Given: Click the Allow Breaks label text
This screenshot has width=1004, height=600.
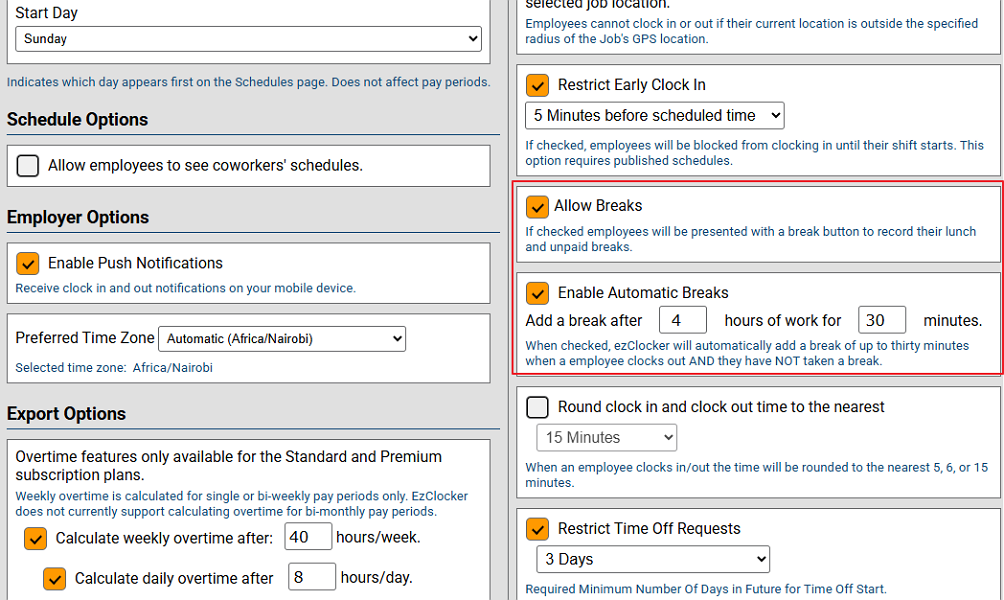Looking at the screenshot, I should [598, 206].
